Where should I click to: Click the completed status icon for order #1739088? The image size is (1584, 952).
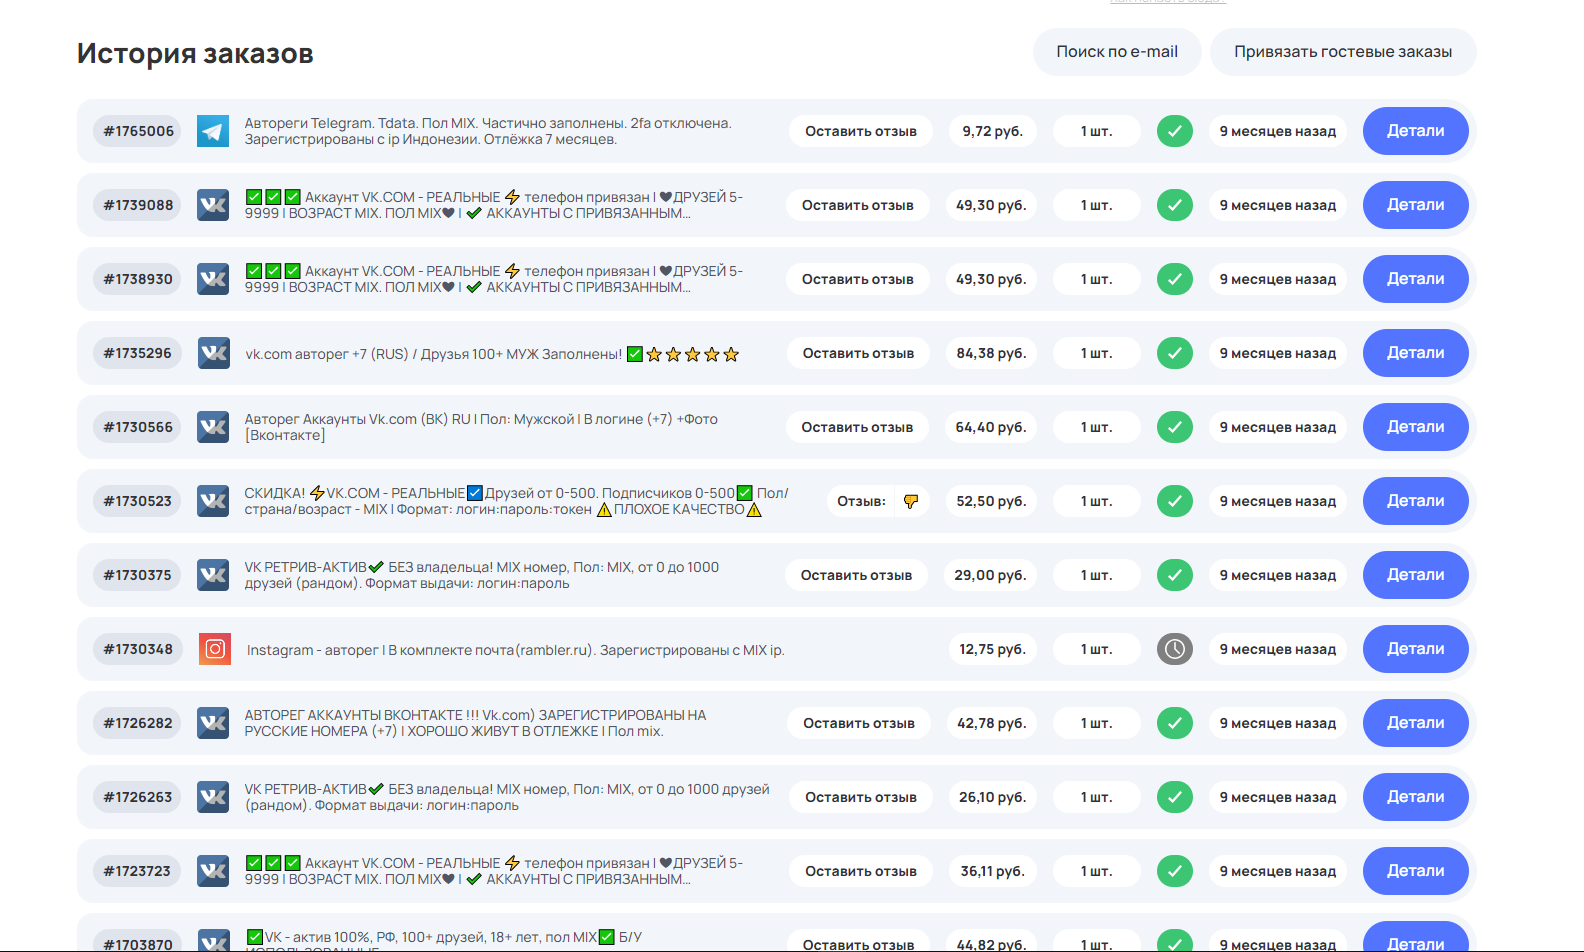1175,205
